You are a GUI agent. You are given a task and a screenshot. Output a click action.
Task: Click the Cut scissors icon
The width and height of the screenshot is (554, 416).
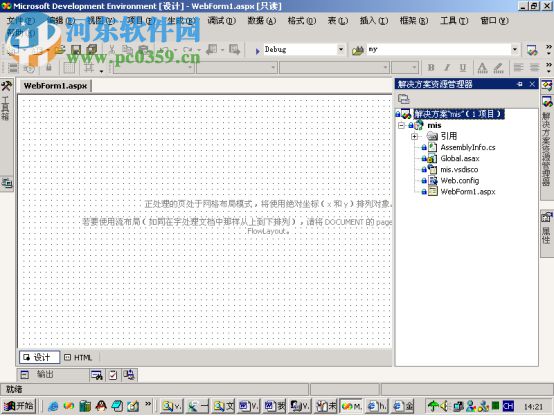point(112,50)
